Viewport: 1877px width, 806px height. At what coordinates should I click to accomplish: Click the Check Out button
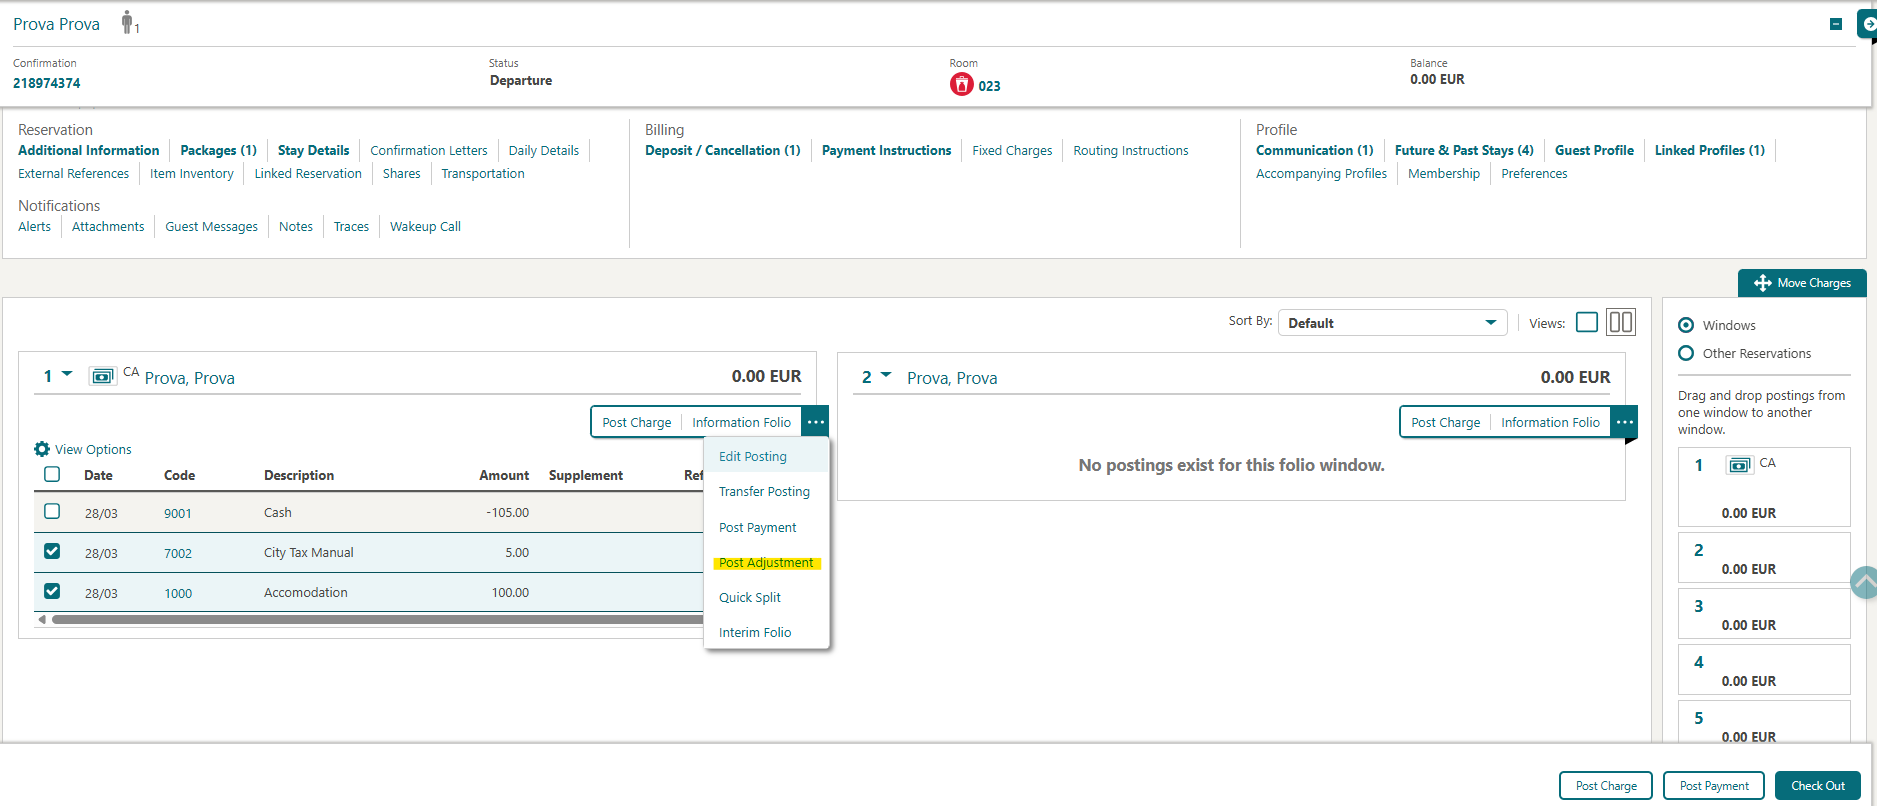click(x=1817, y=786)
